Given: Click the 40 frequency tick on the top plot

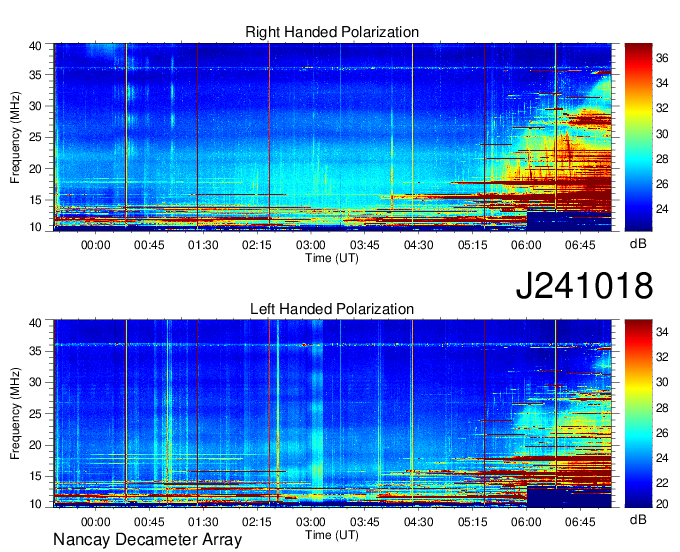Looking at the screenshot, I should [36, 46].
